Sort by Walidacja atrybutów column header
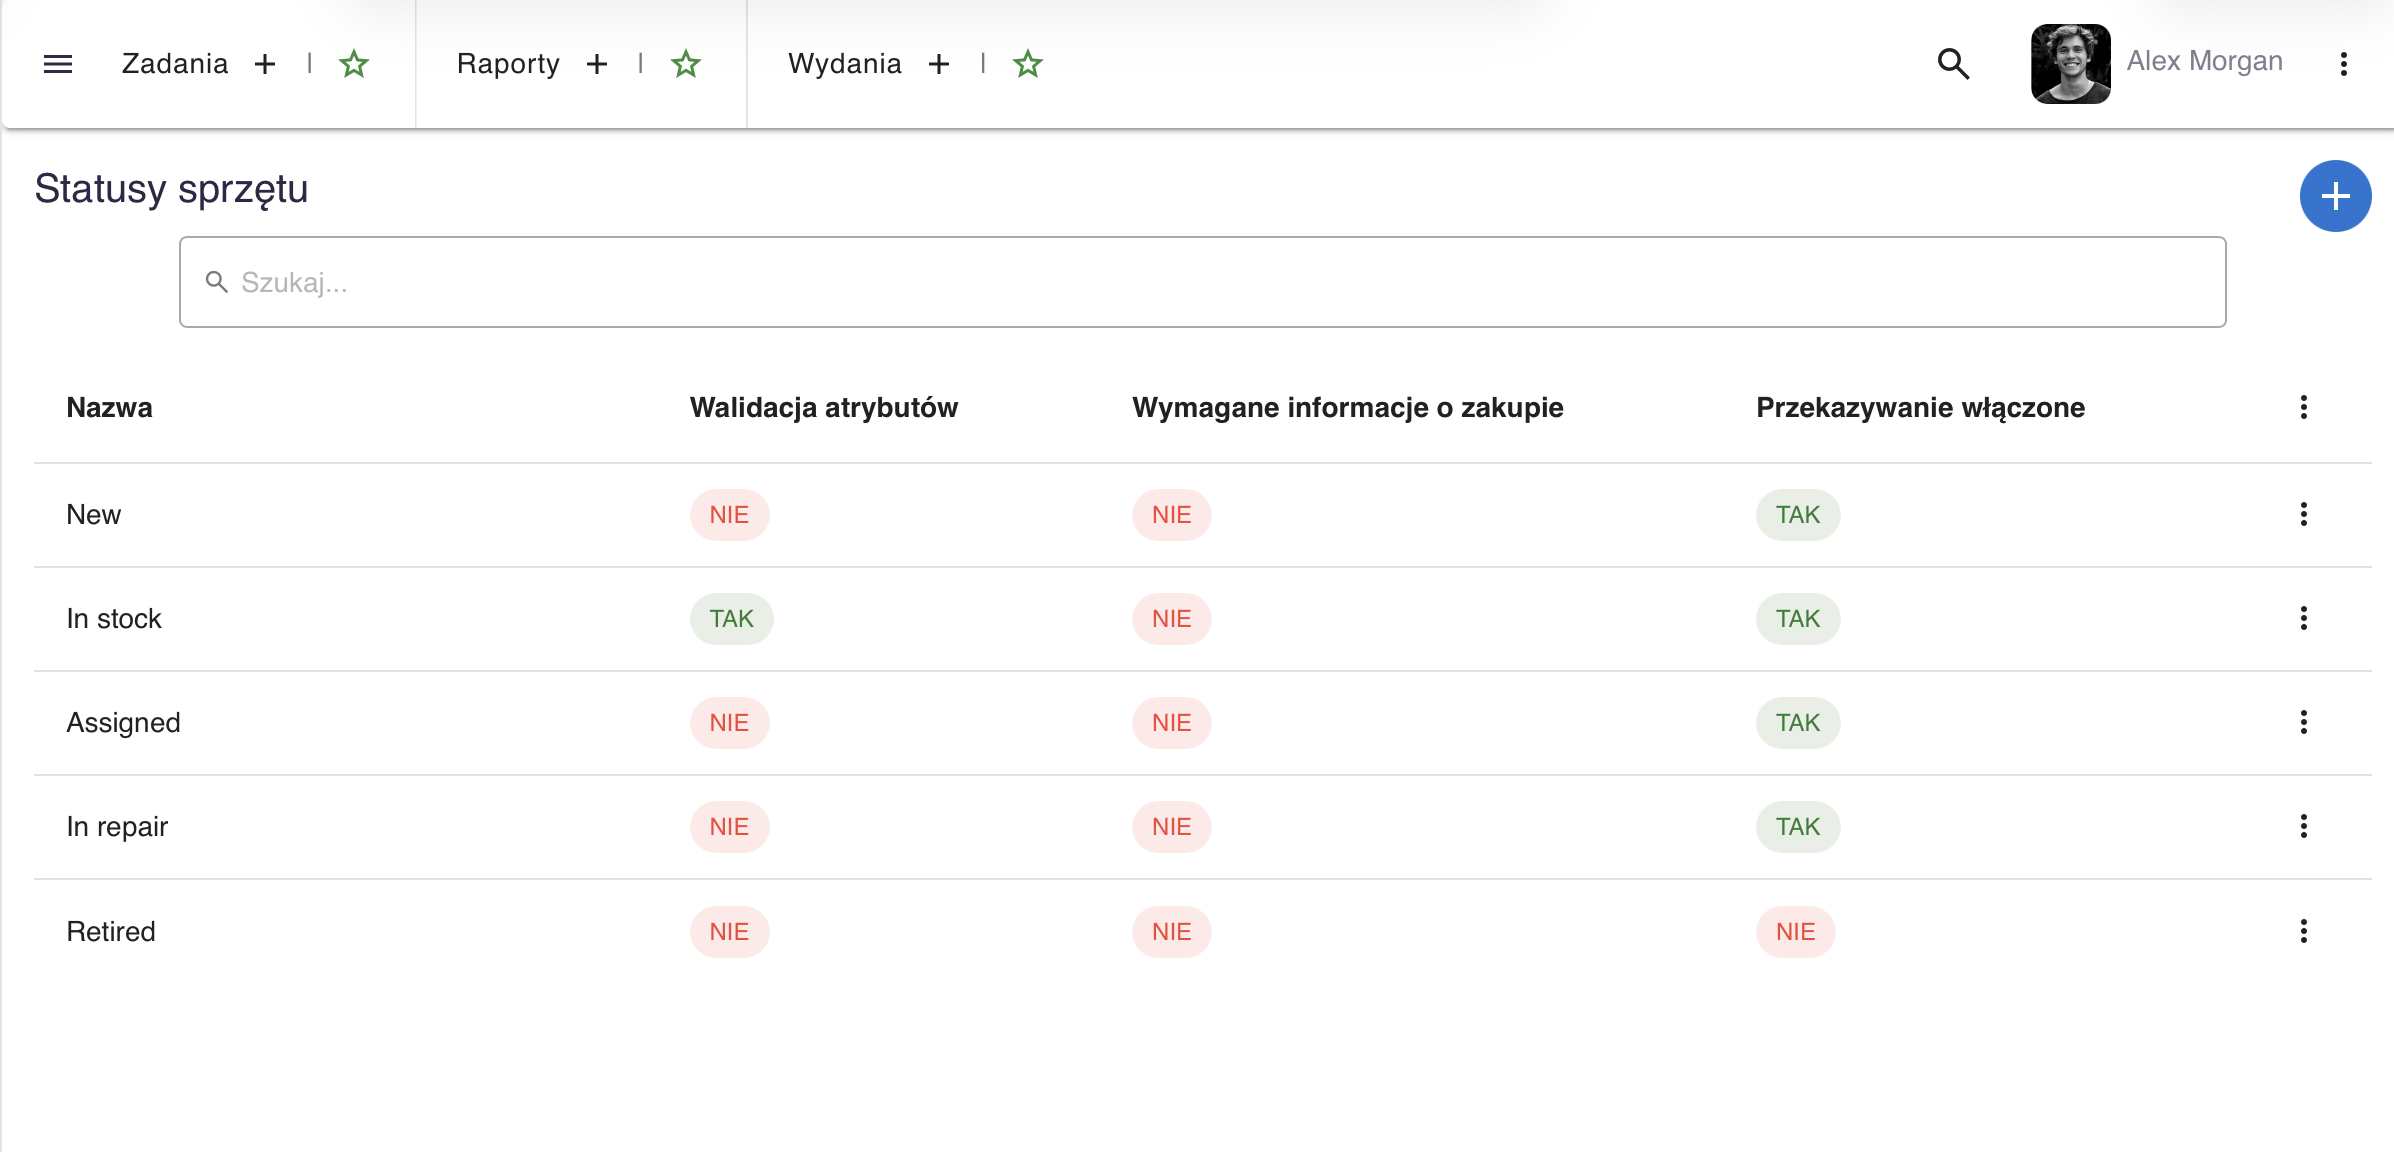Screen dimensions: 2394x1152 [824, 408]
